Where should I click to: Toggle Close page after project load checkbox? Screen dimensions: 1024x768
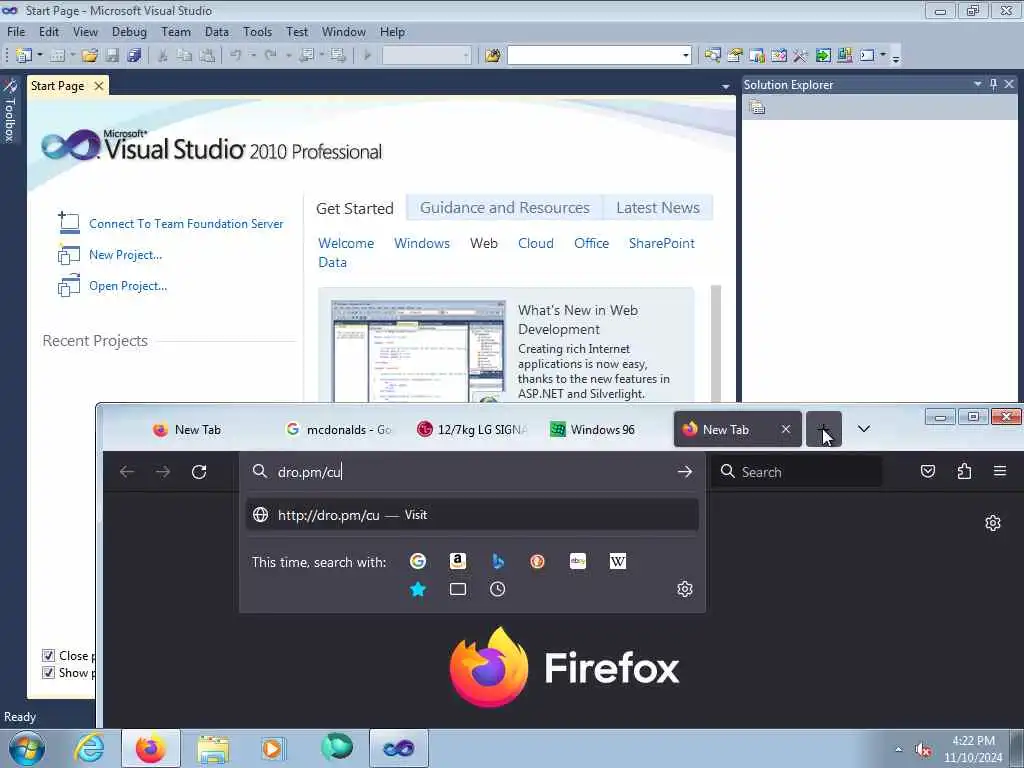click(x=48, y=656)
